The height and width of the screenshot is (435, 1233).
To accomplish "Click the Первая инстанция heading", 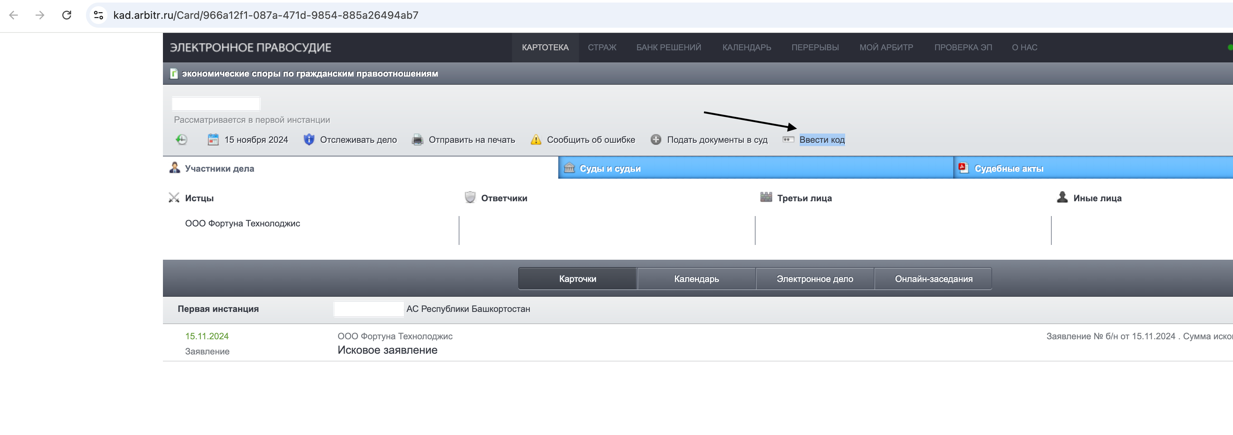I will click(x=218, y=309).
